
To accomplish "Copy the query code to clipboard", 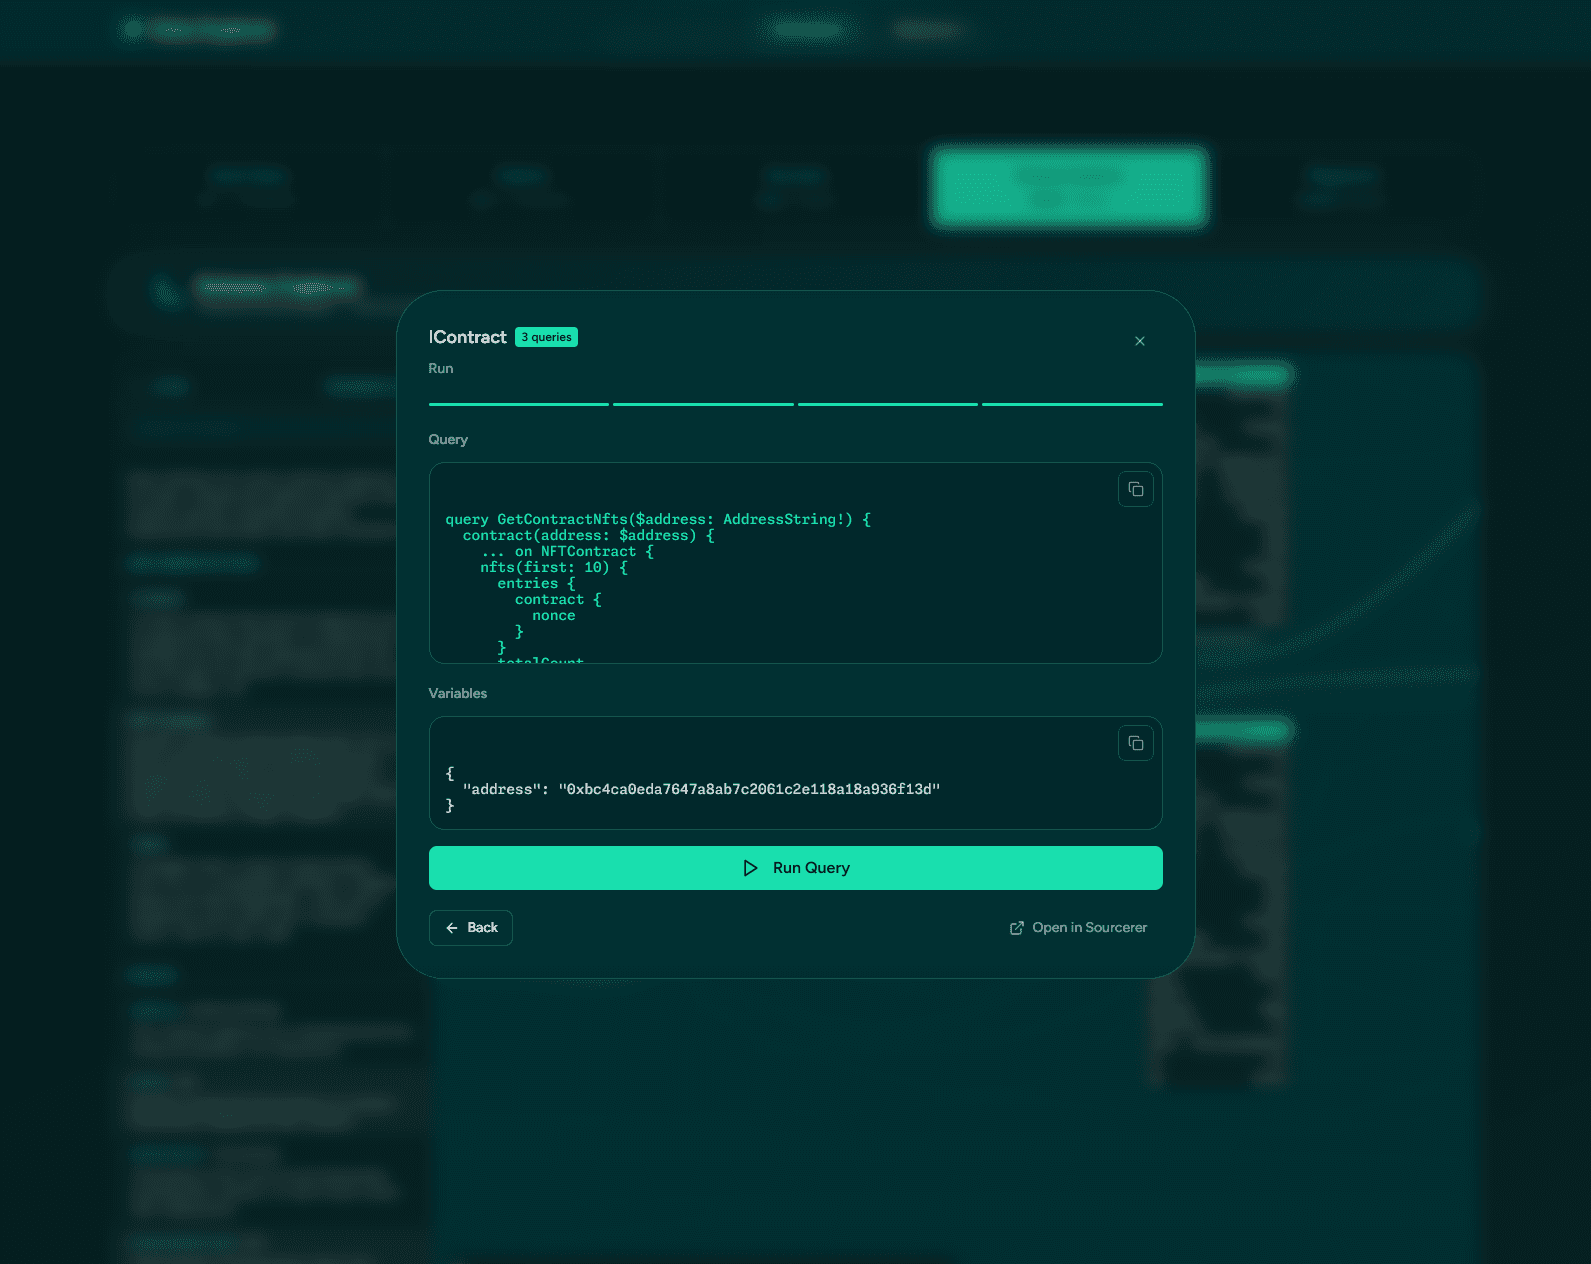I will [x=1135, y=489].
